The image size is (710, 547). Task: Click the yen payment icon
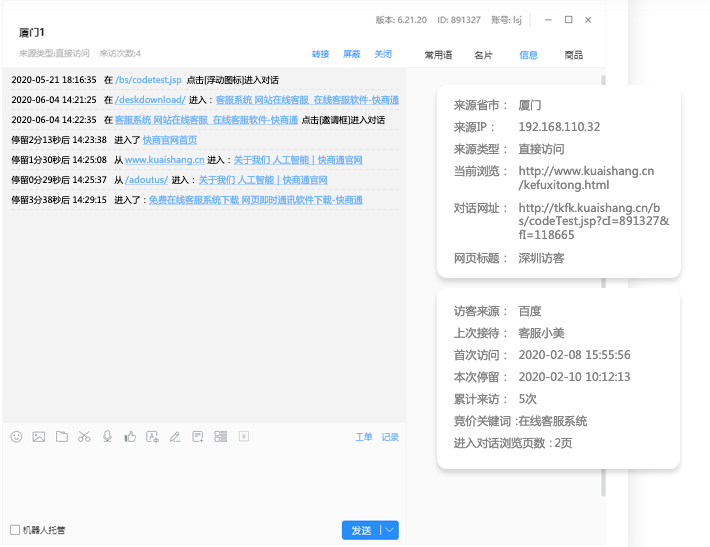pyautogui.click(x=243, y=436)
